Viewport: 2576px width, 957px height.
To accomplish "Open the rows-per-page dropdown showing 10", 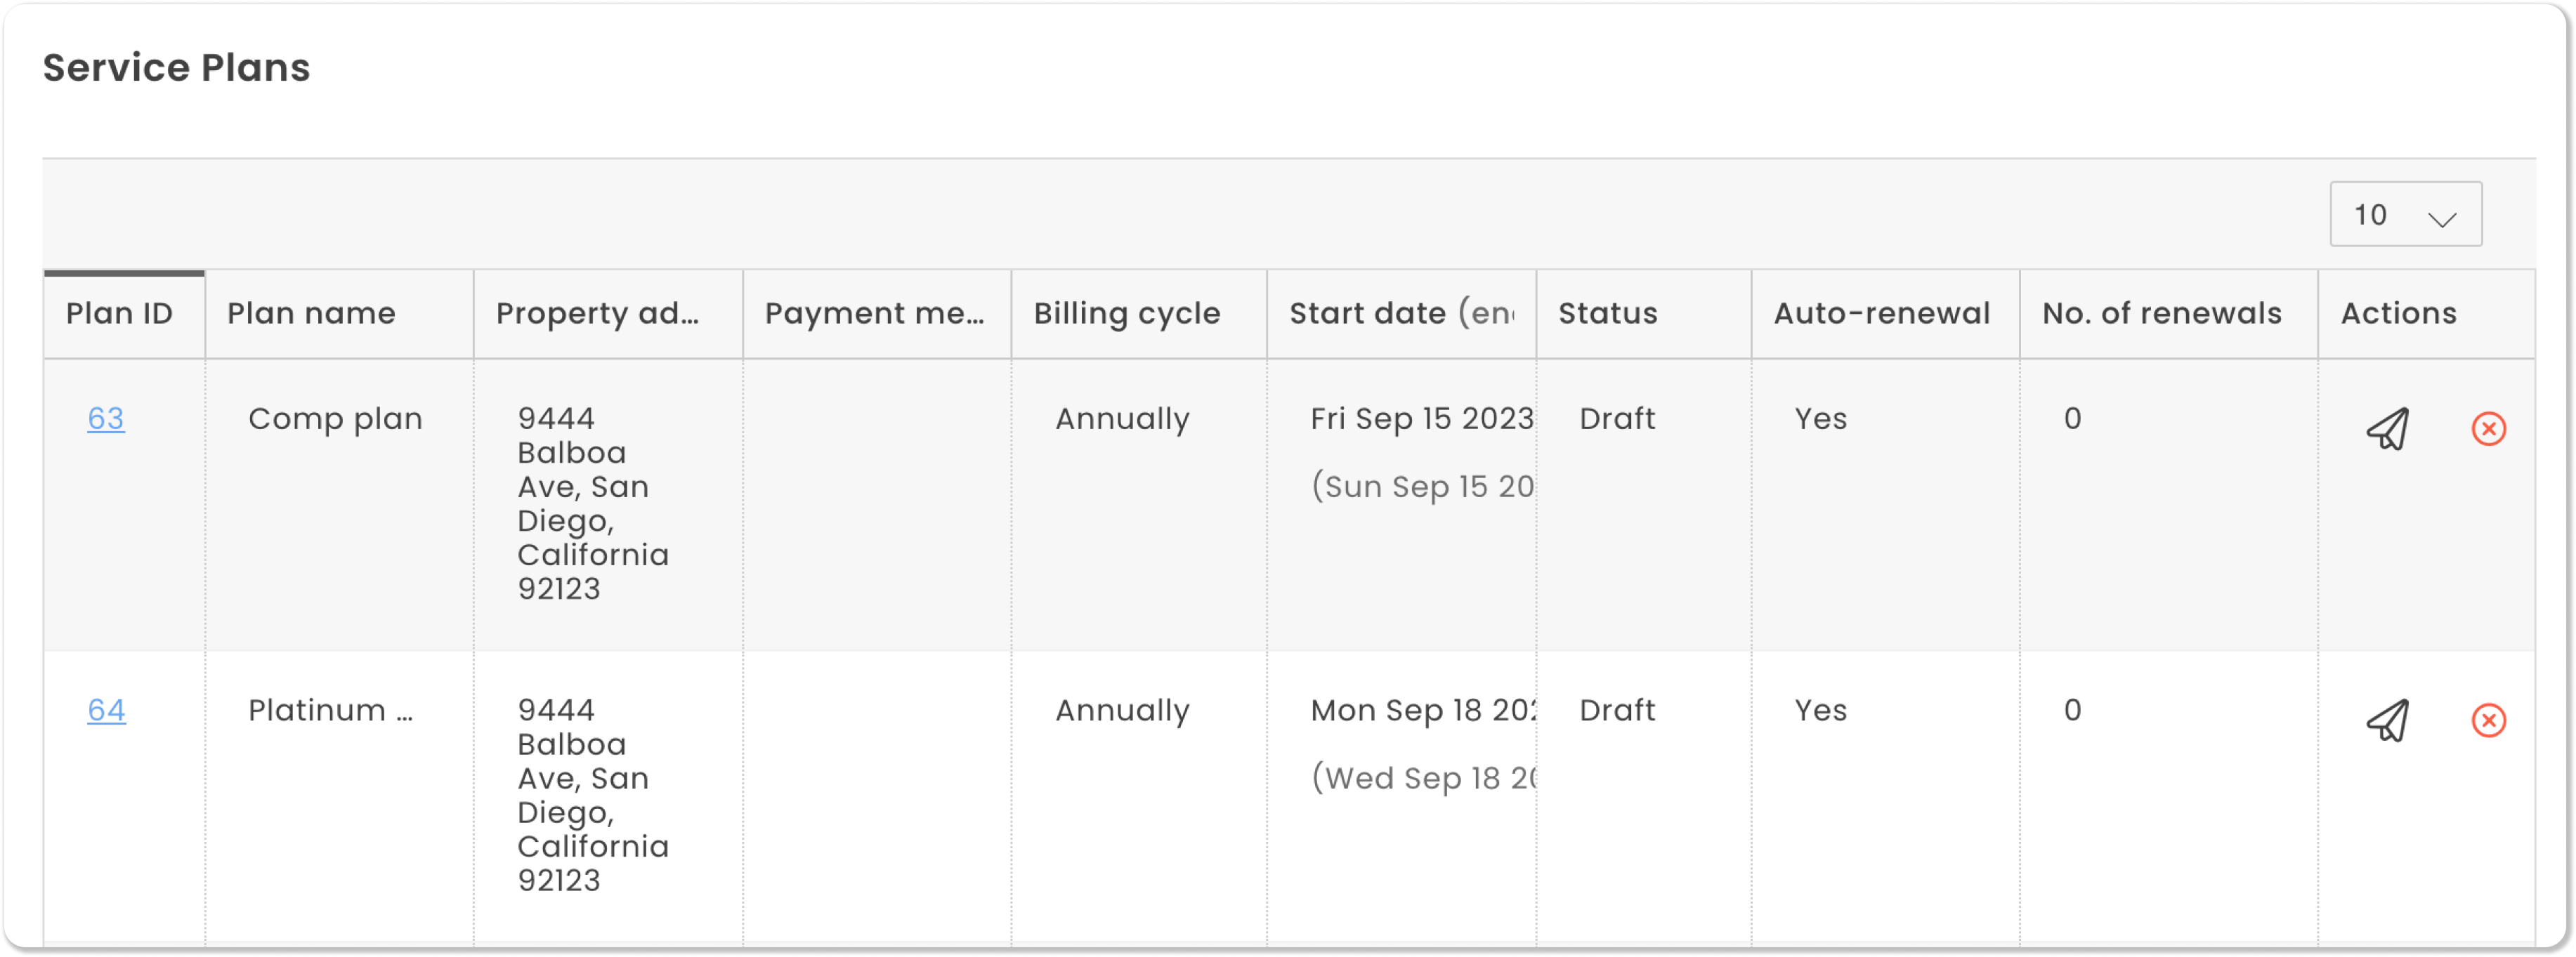I will (2405, 214).
